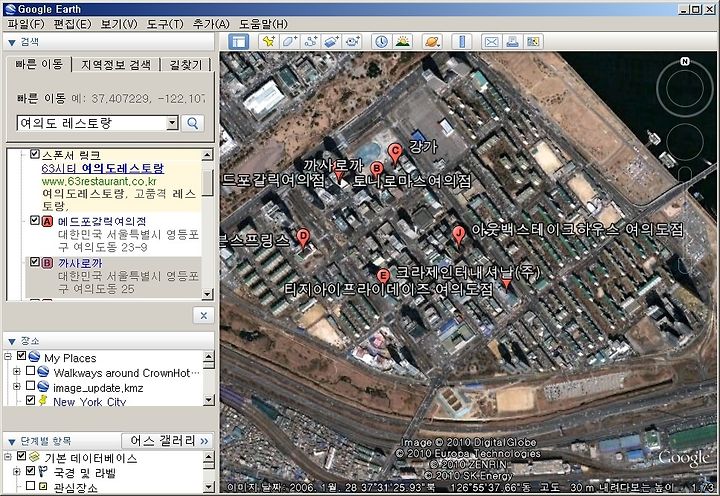720x496 pixels.
Task: Collapse the 검색 panel triangle
Action: point(12,43)
